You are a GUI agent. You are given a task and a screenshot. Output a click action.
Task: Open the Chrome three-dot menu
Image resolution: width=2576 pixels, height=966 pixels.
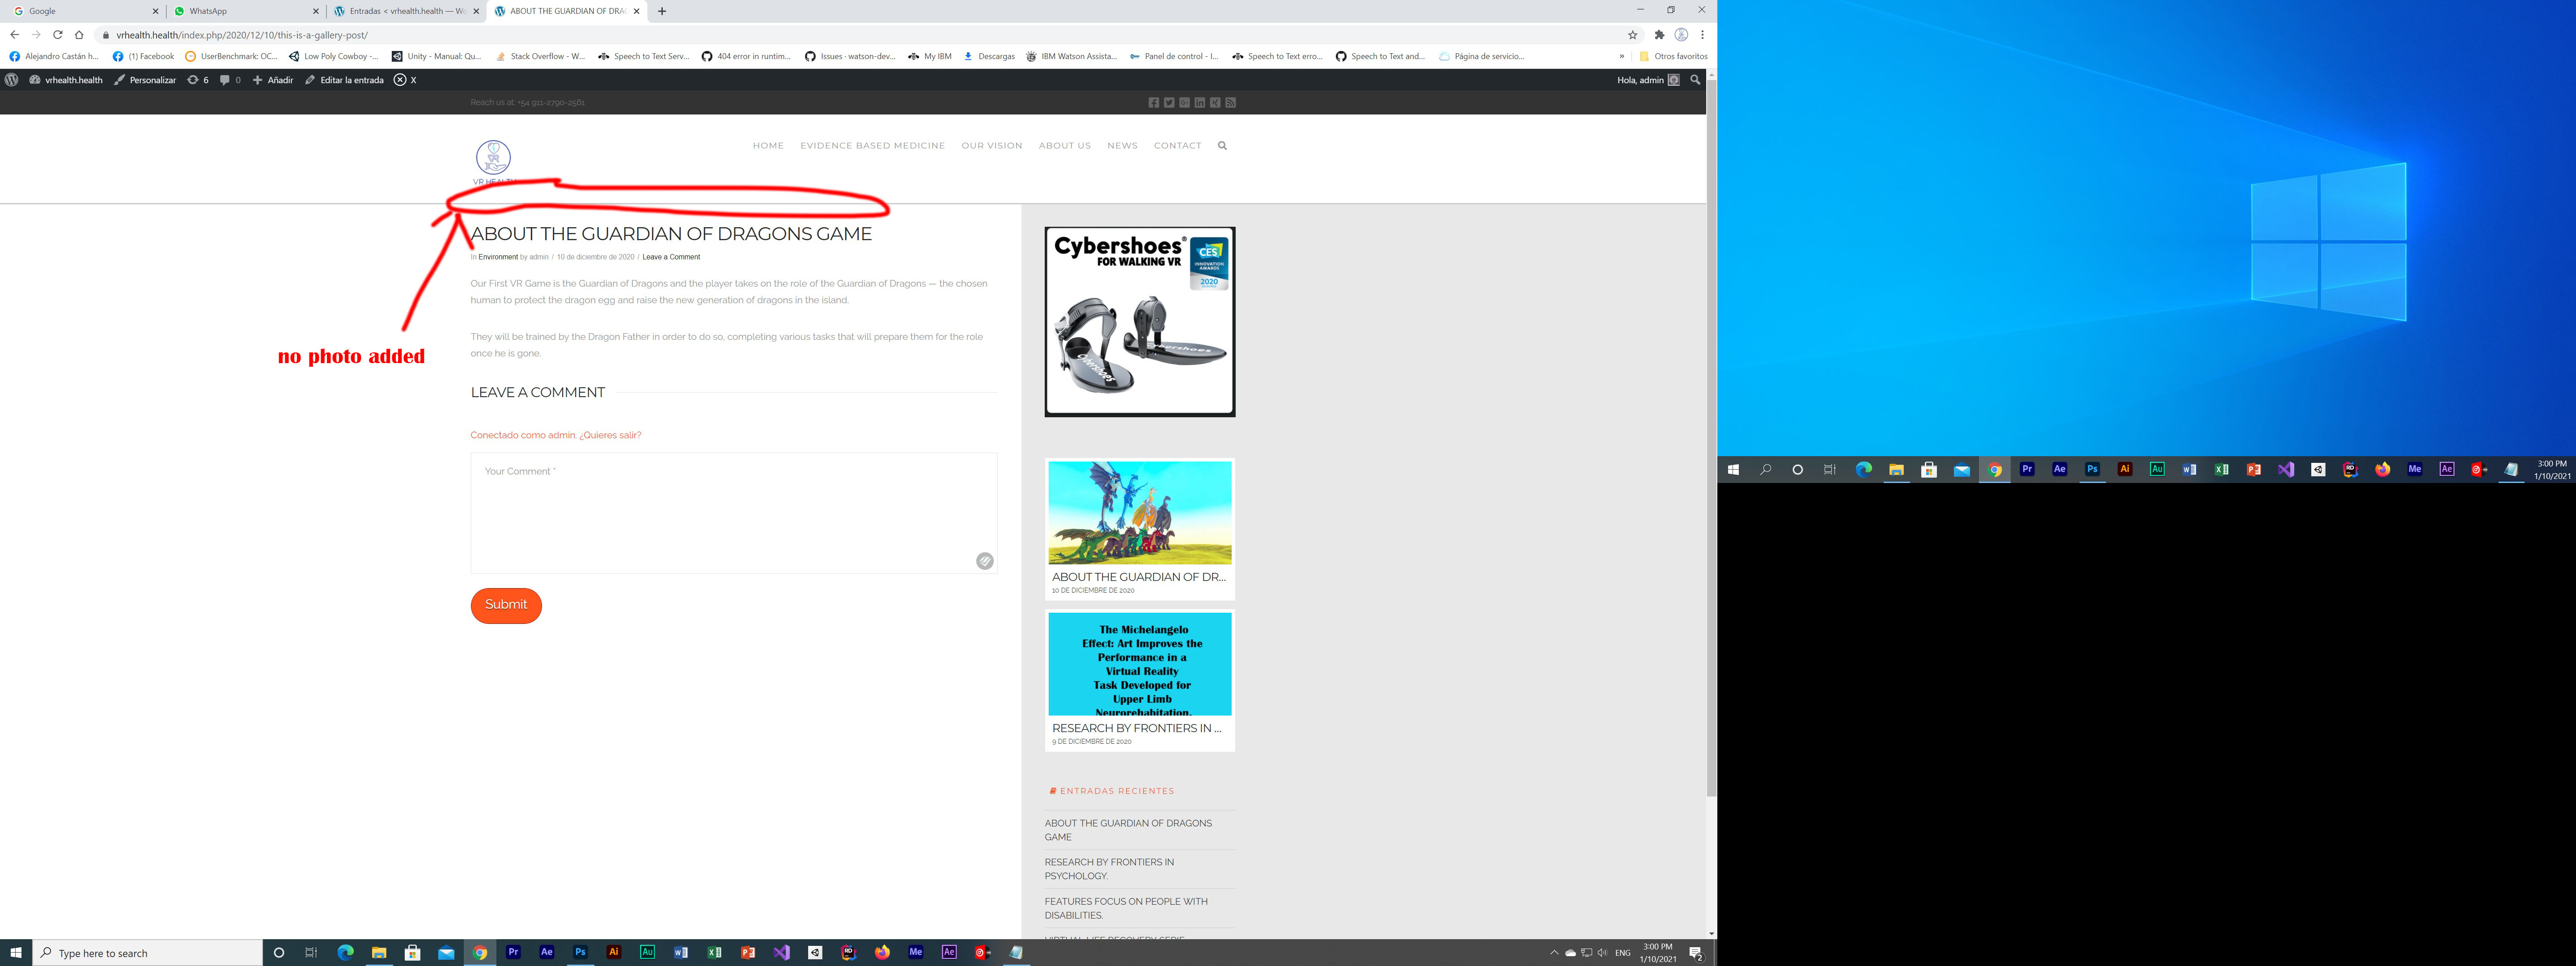[1702, 35]
